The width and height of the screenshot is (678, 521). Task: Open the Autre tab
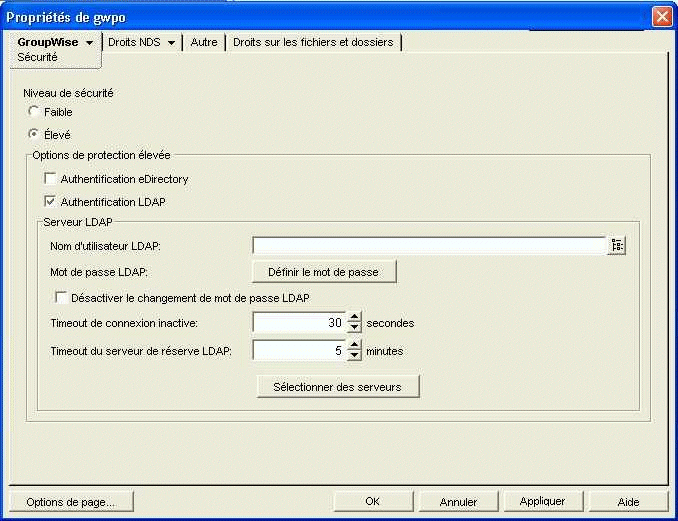click(x=204, y=42)
